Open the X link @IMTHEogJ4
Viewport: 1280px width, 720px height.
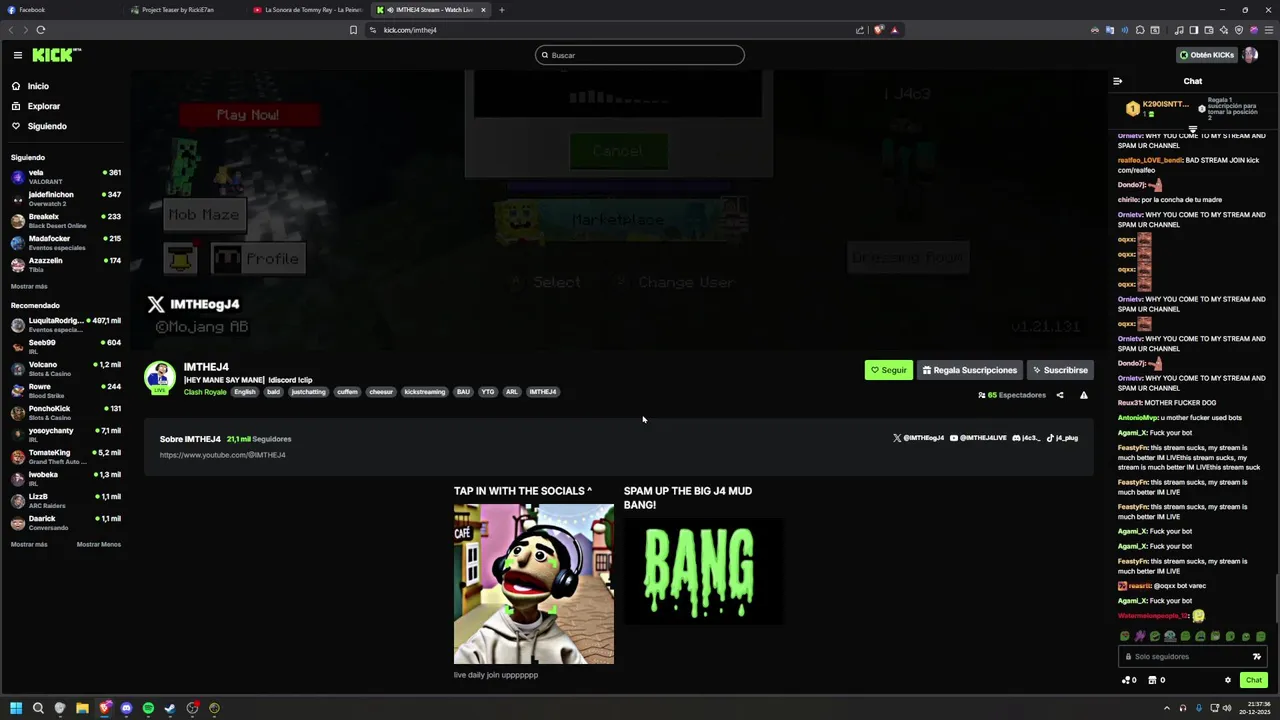pos(918,438)
